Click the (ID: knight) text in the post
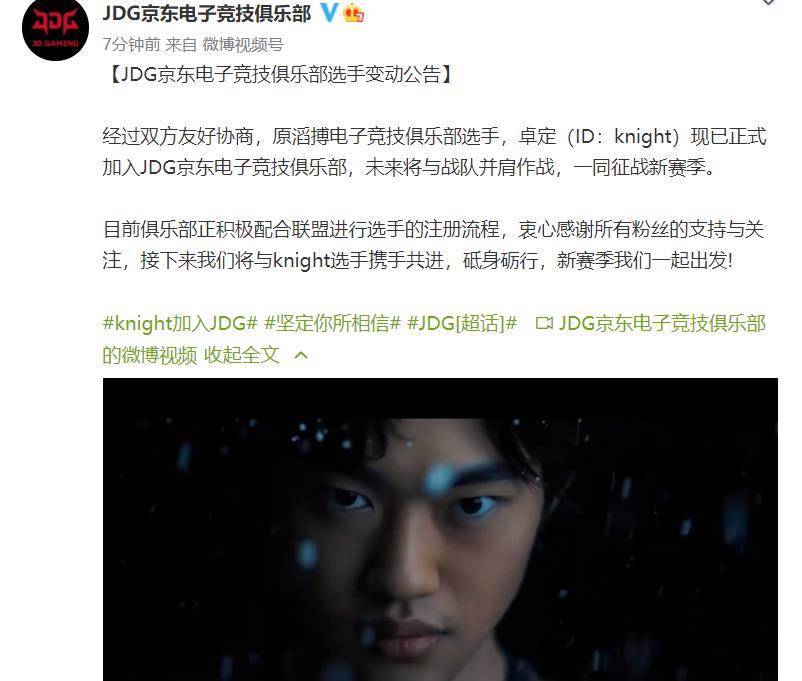Viewport: 802px width, 681px height. point(623,137)
